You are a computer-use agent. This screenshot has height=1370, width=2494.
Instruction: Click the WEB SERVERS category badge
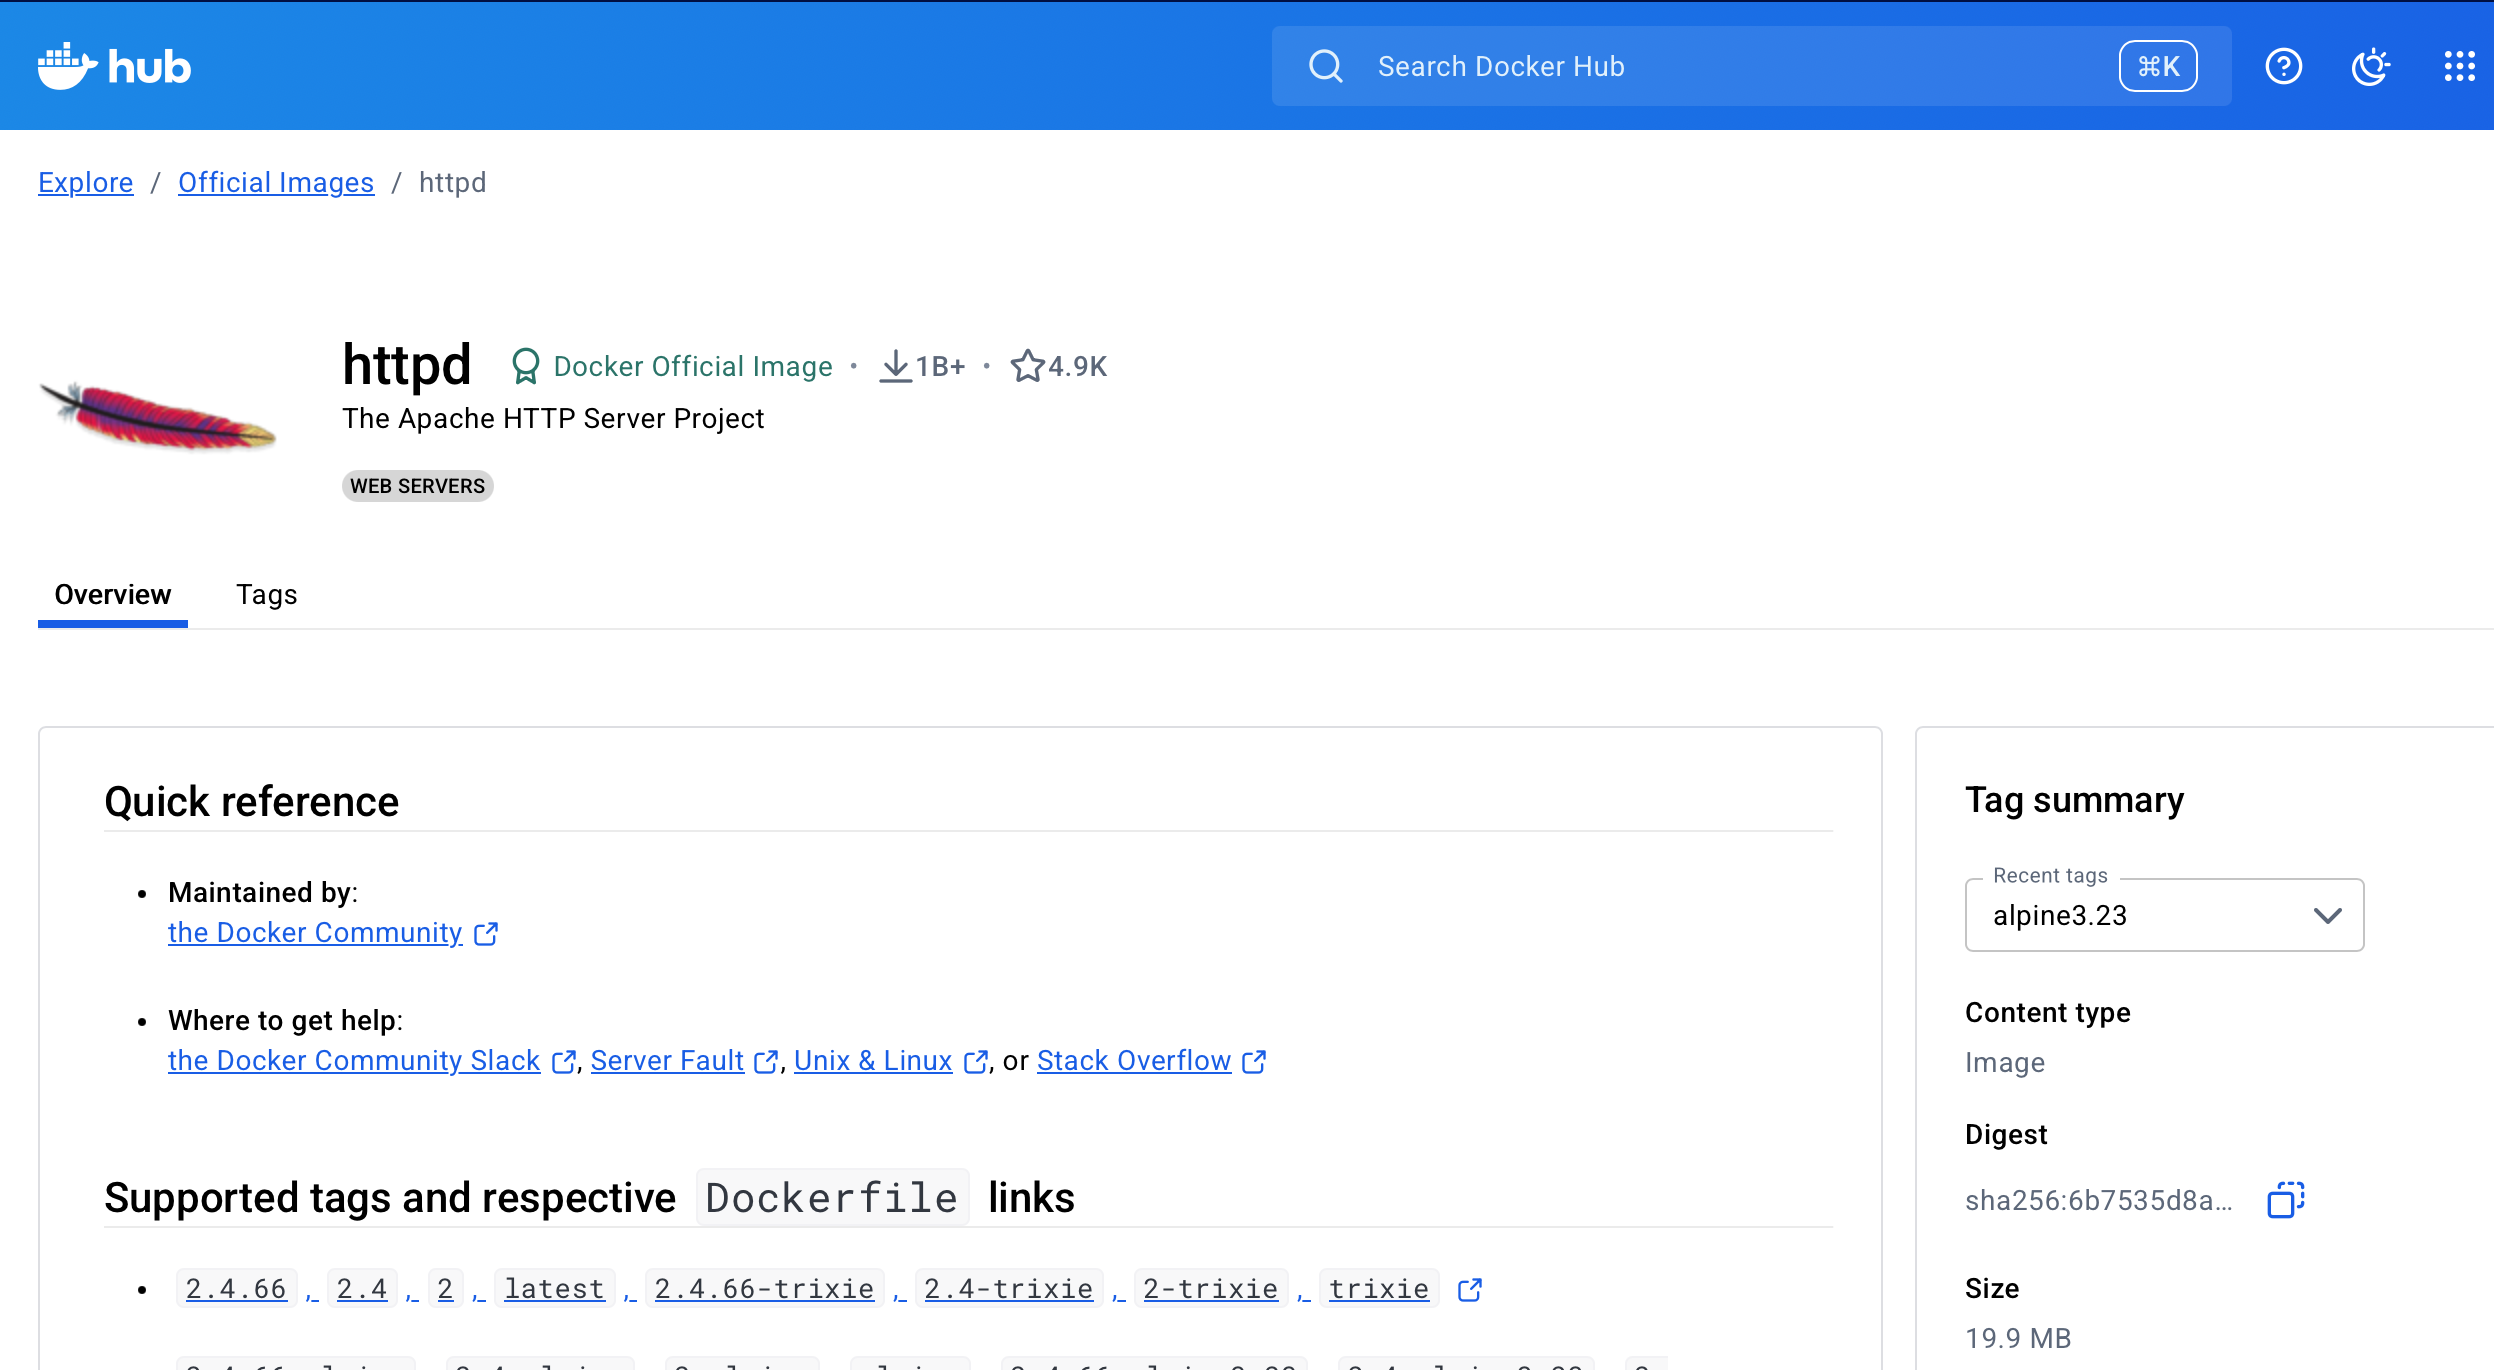[417, 486]
